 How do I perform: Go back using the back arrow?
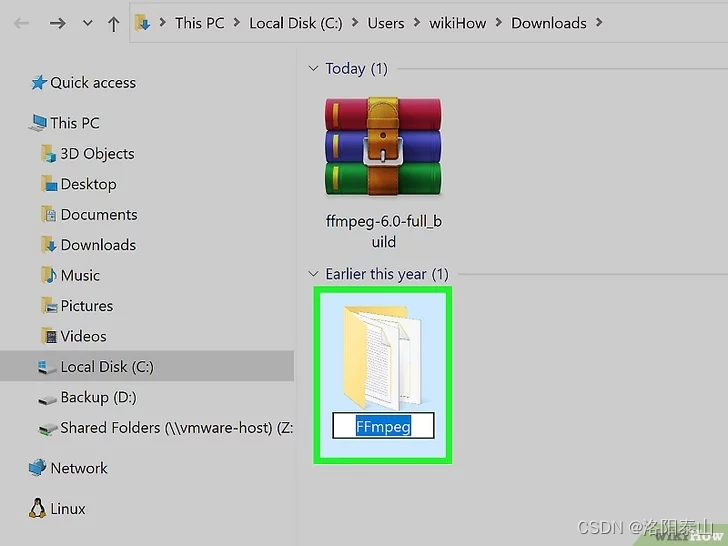[x=21, y=23]
